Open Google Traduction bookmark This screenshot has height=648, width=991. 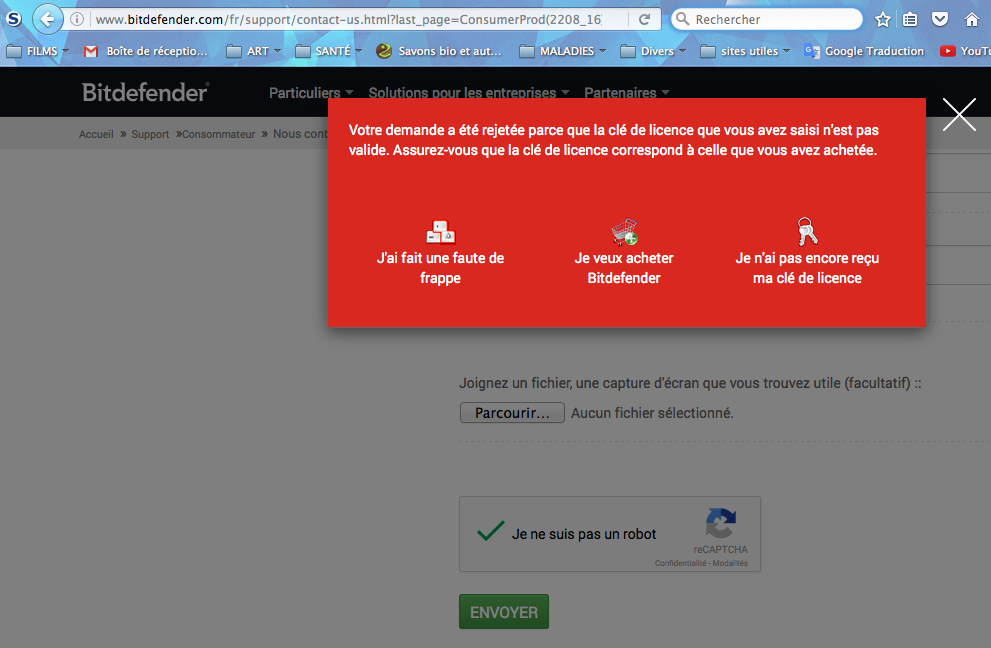864,51
